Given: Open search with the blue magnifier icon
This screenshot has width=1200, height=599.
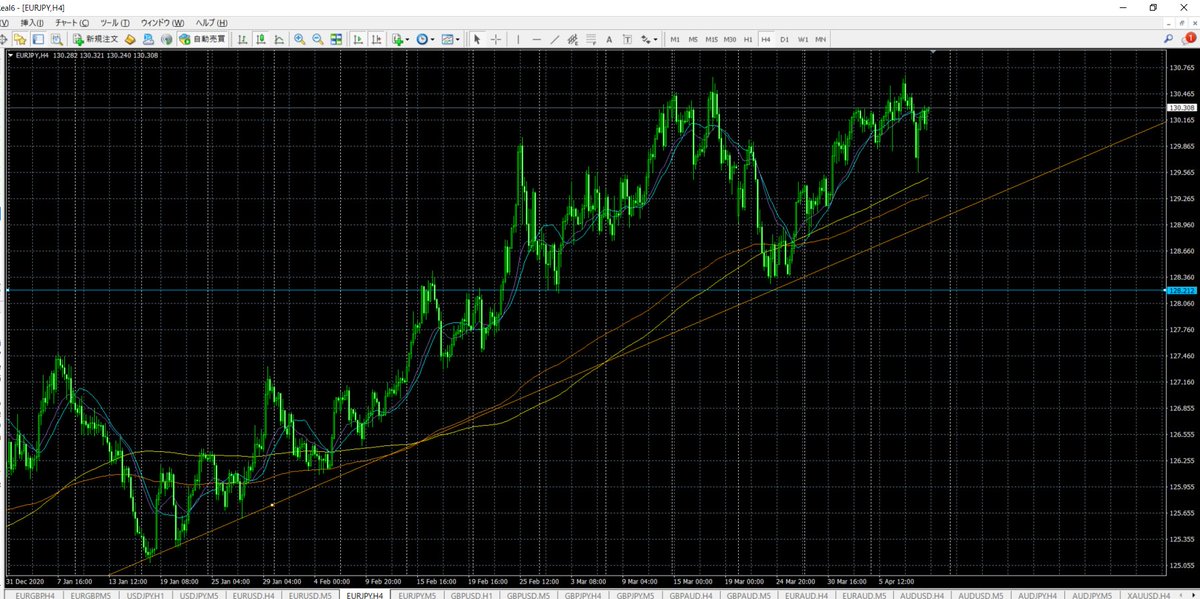Looking at the screenshot, I should point(1169,38).
